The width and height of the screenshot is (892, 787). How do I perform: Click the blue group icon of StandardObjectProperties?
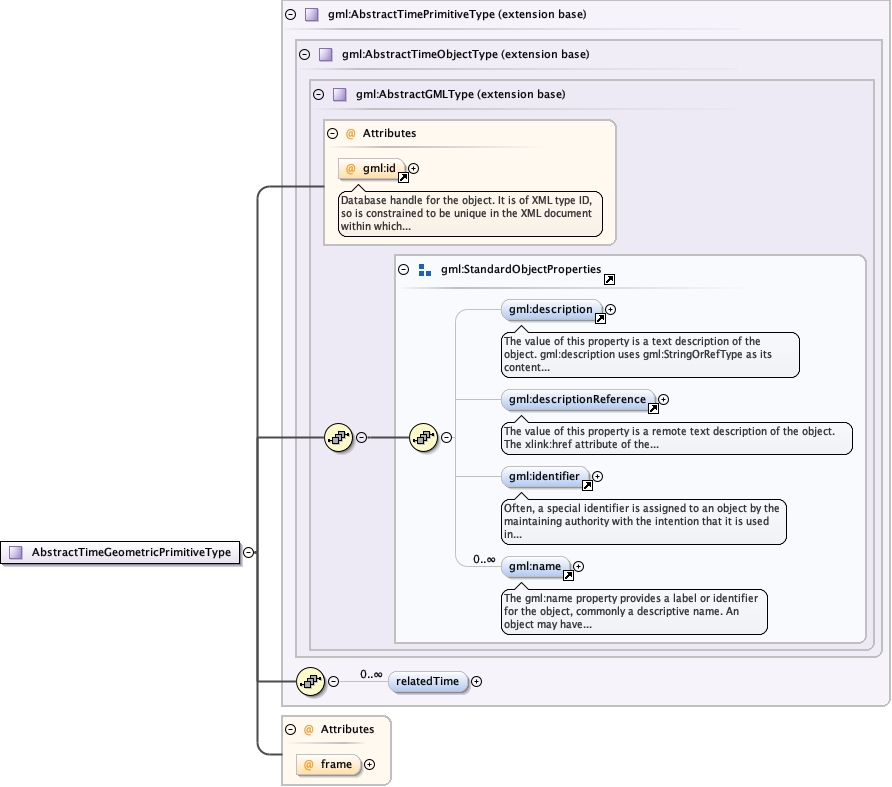[424, 270]
